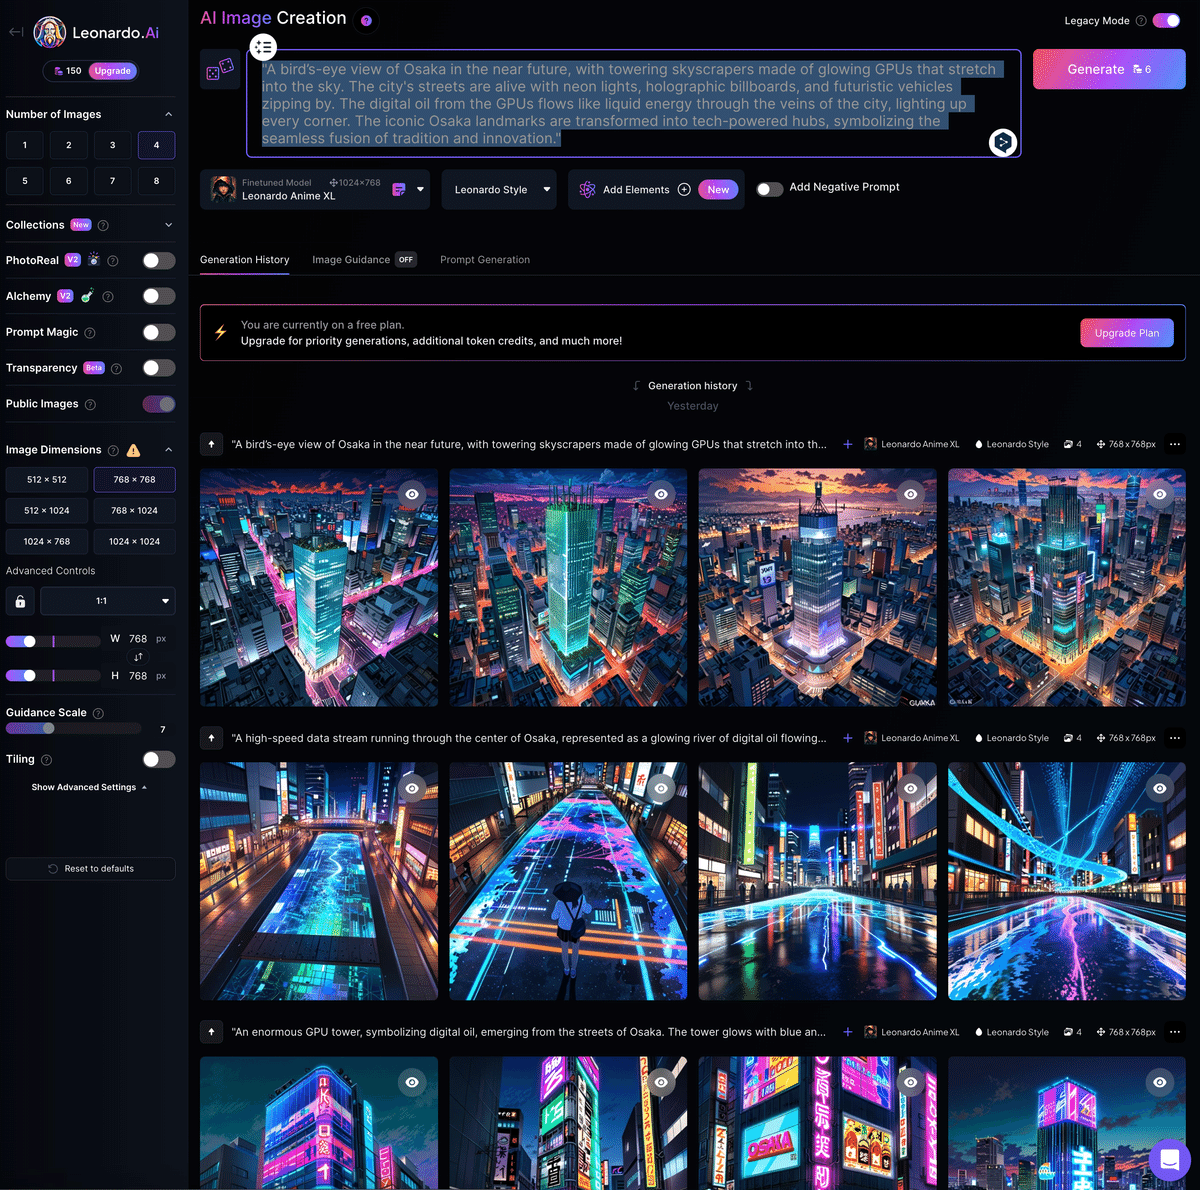Open the 1:1 aspect ratio dropdown
This screenshot has height=1190, width=1200.
point(108,601)
